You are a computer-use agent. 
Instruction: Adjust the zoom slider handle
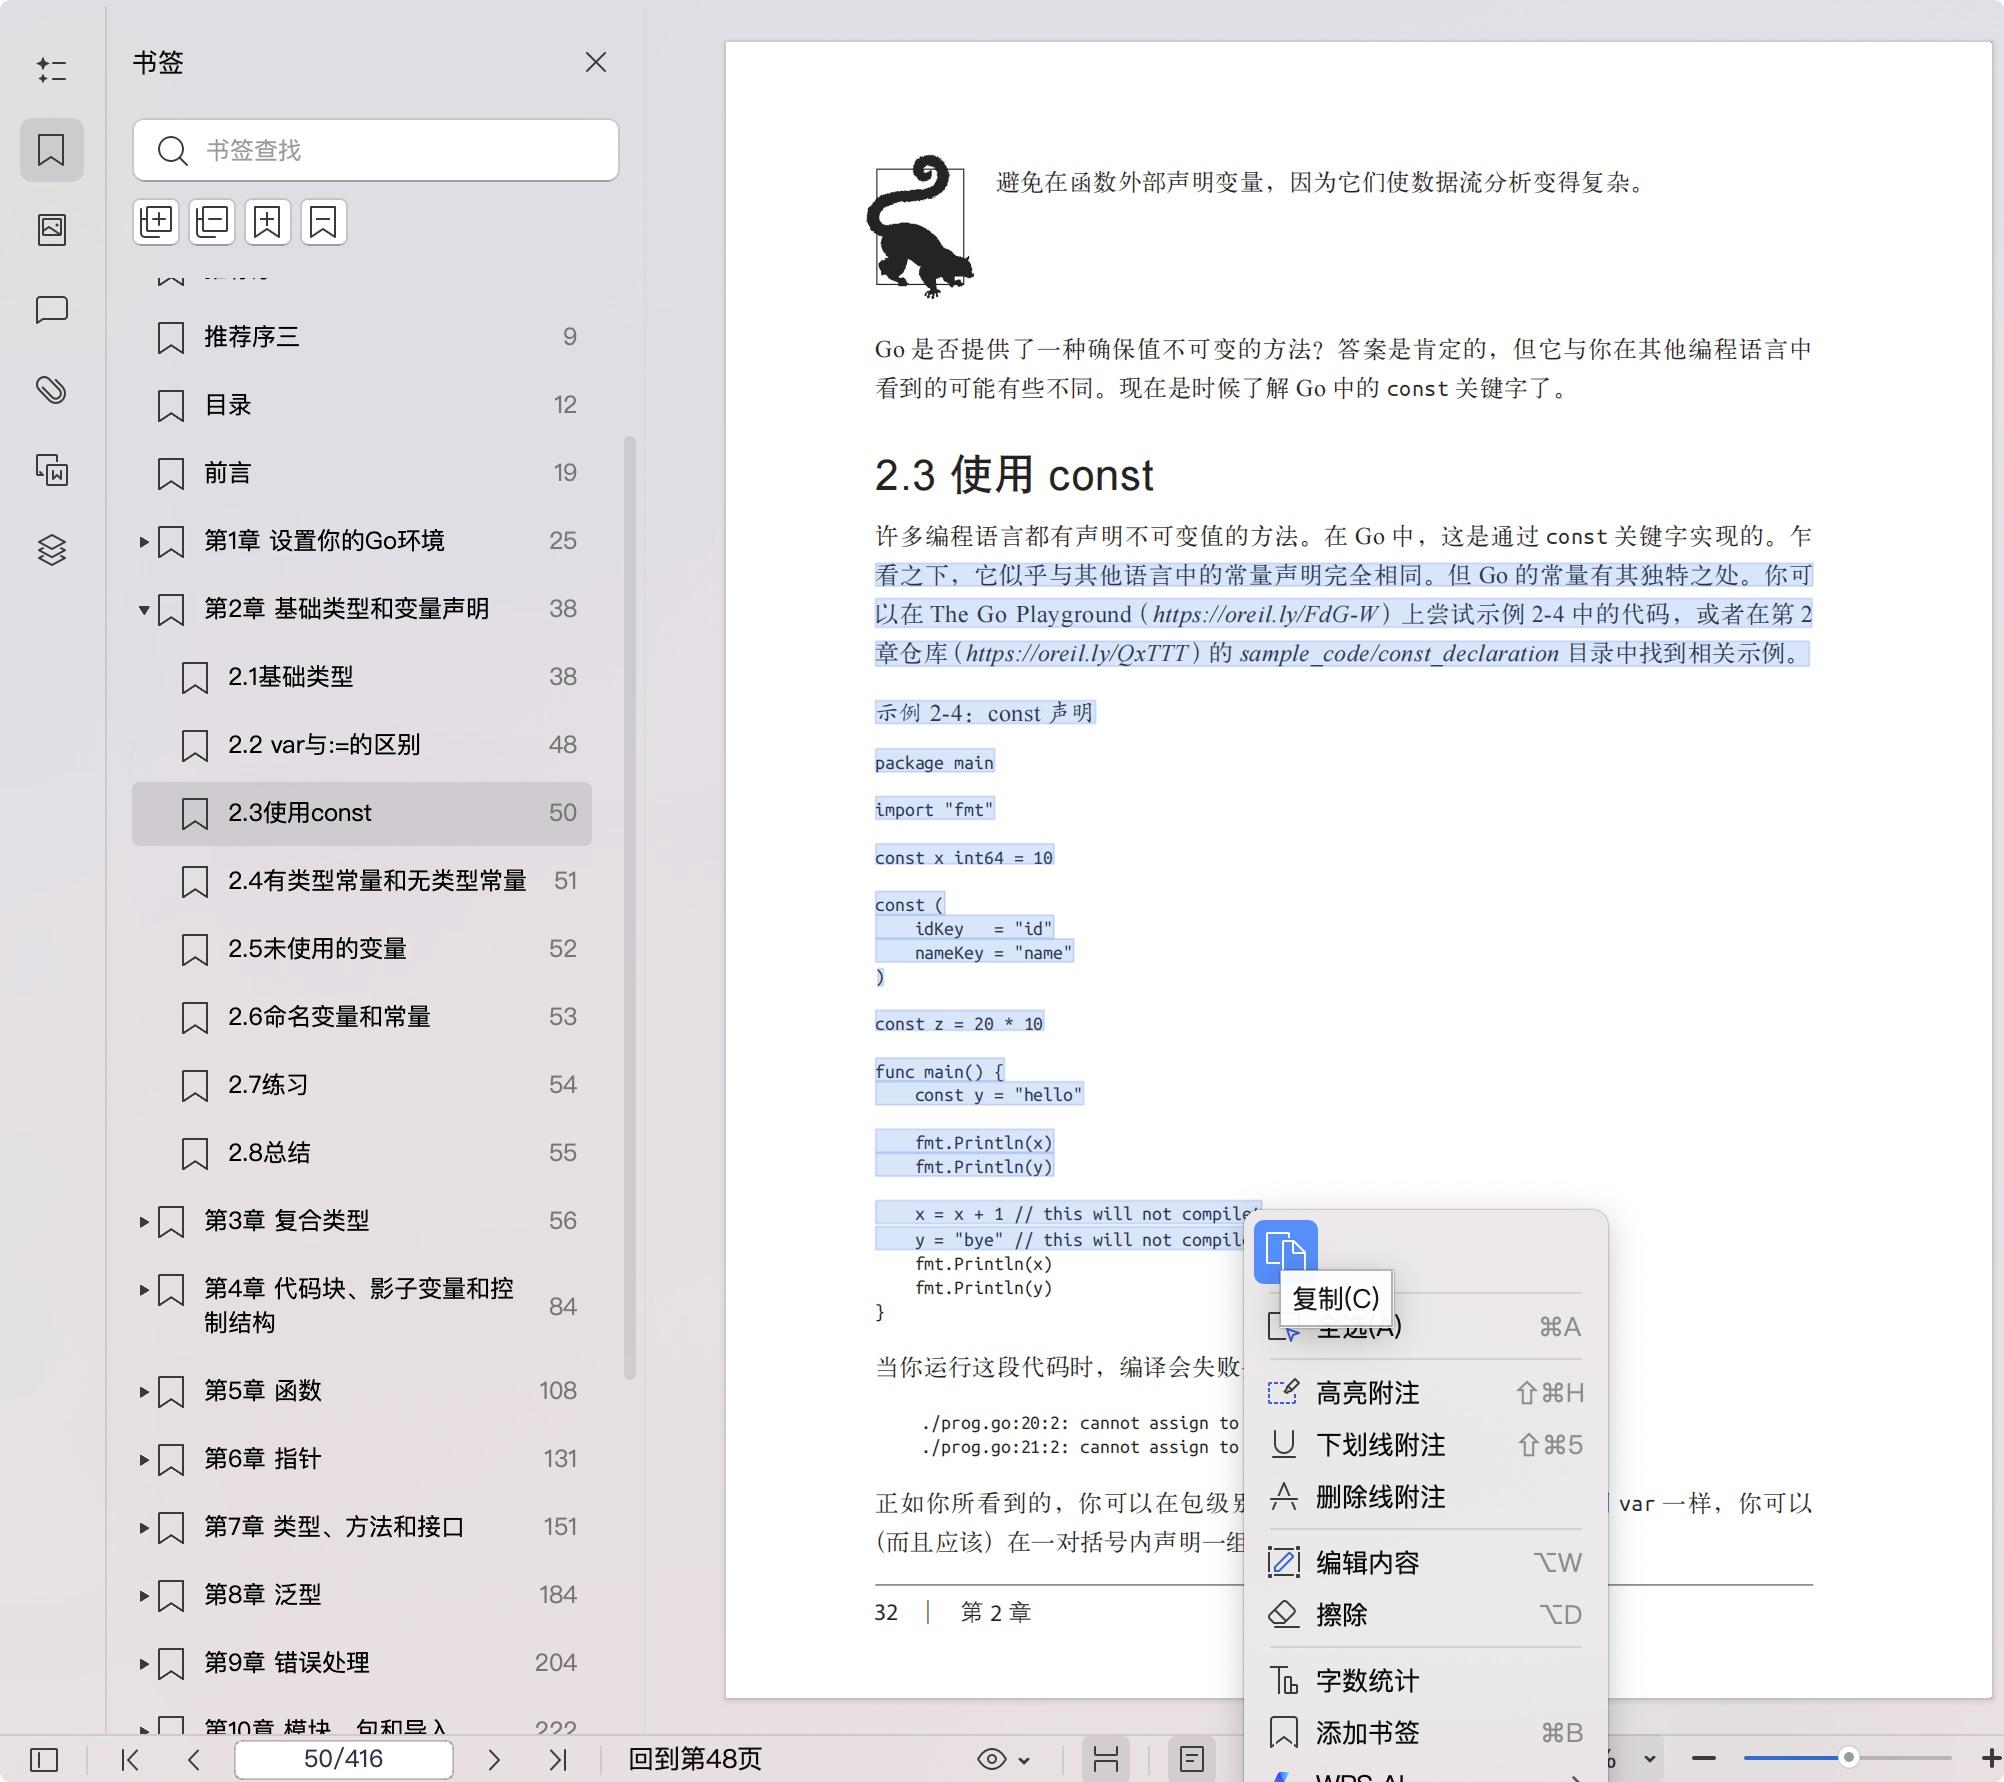point(1848,1757)
